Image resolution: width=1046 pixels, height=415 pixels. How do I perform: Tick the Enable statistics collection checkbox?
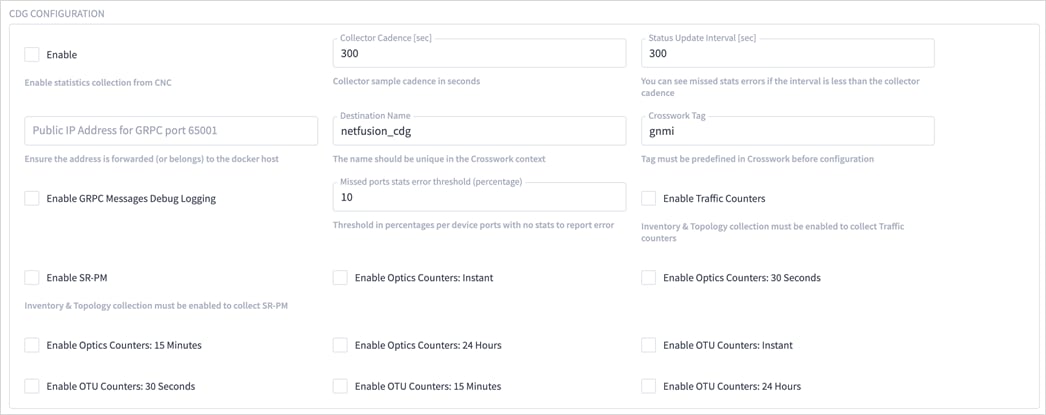[32, 54]
